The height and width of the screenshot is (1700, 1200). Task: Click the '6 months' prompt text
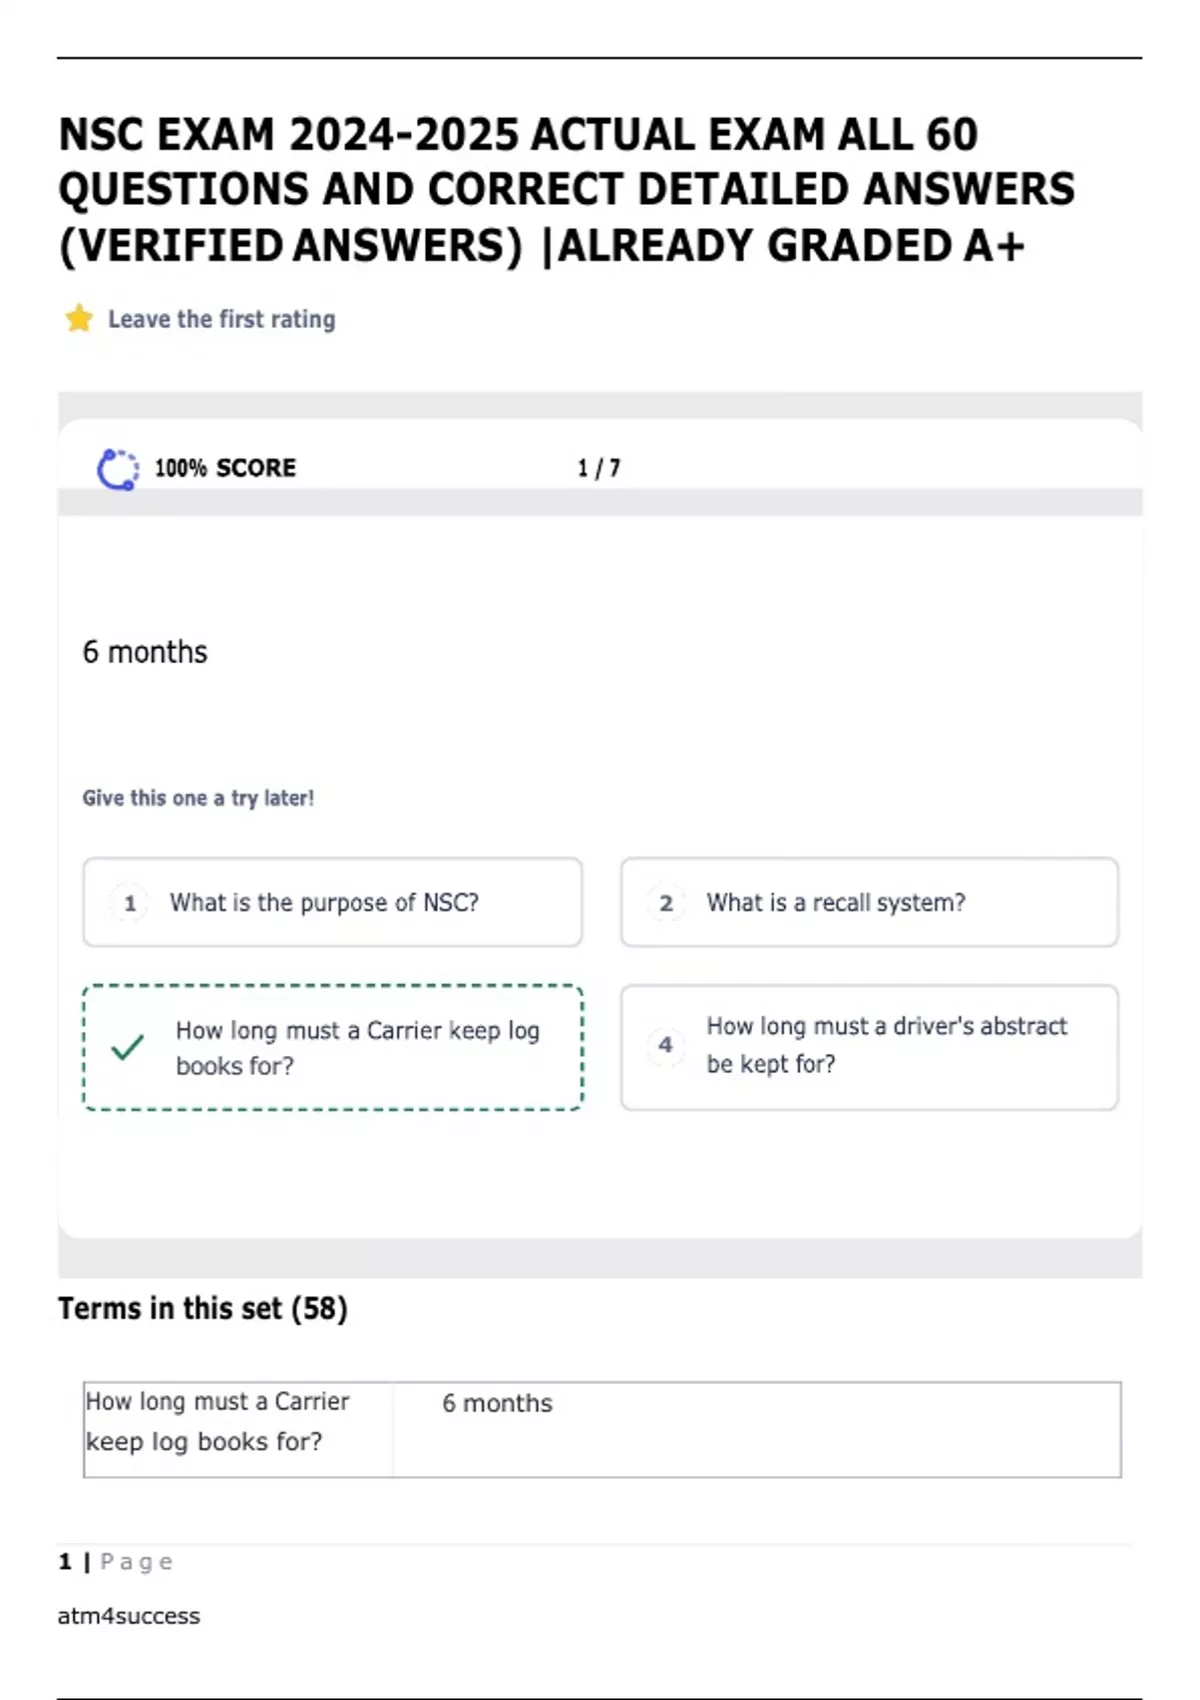pos(145,652)
